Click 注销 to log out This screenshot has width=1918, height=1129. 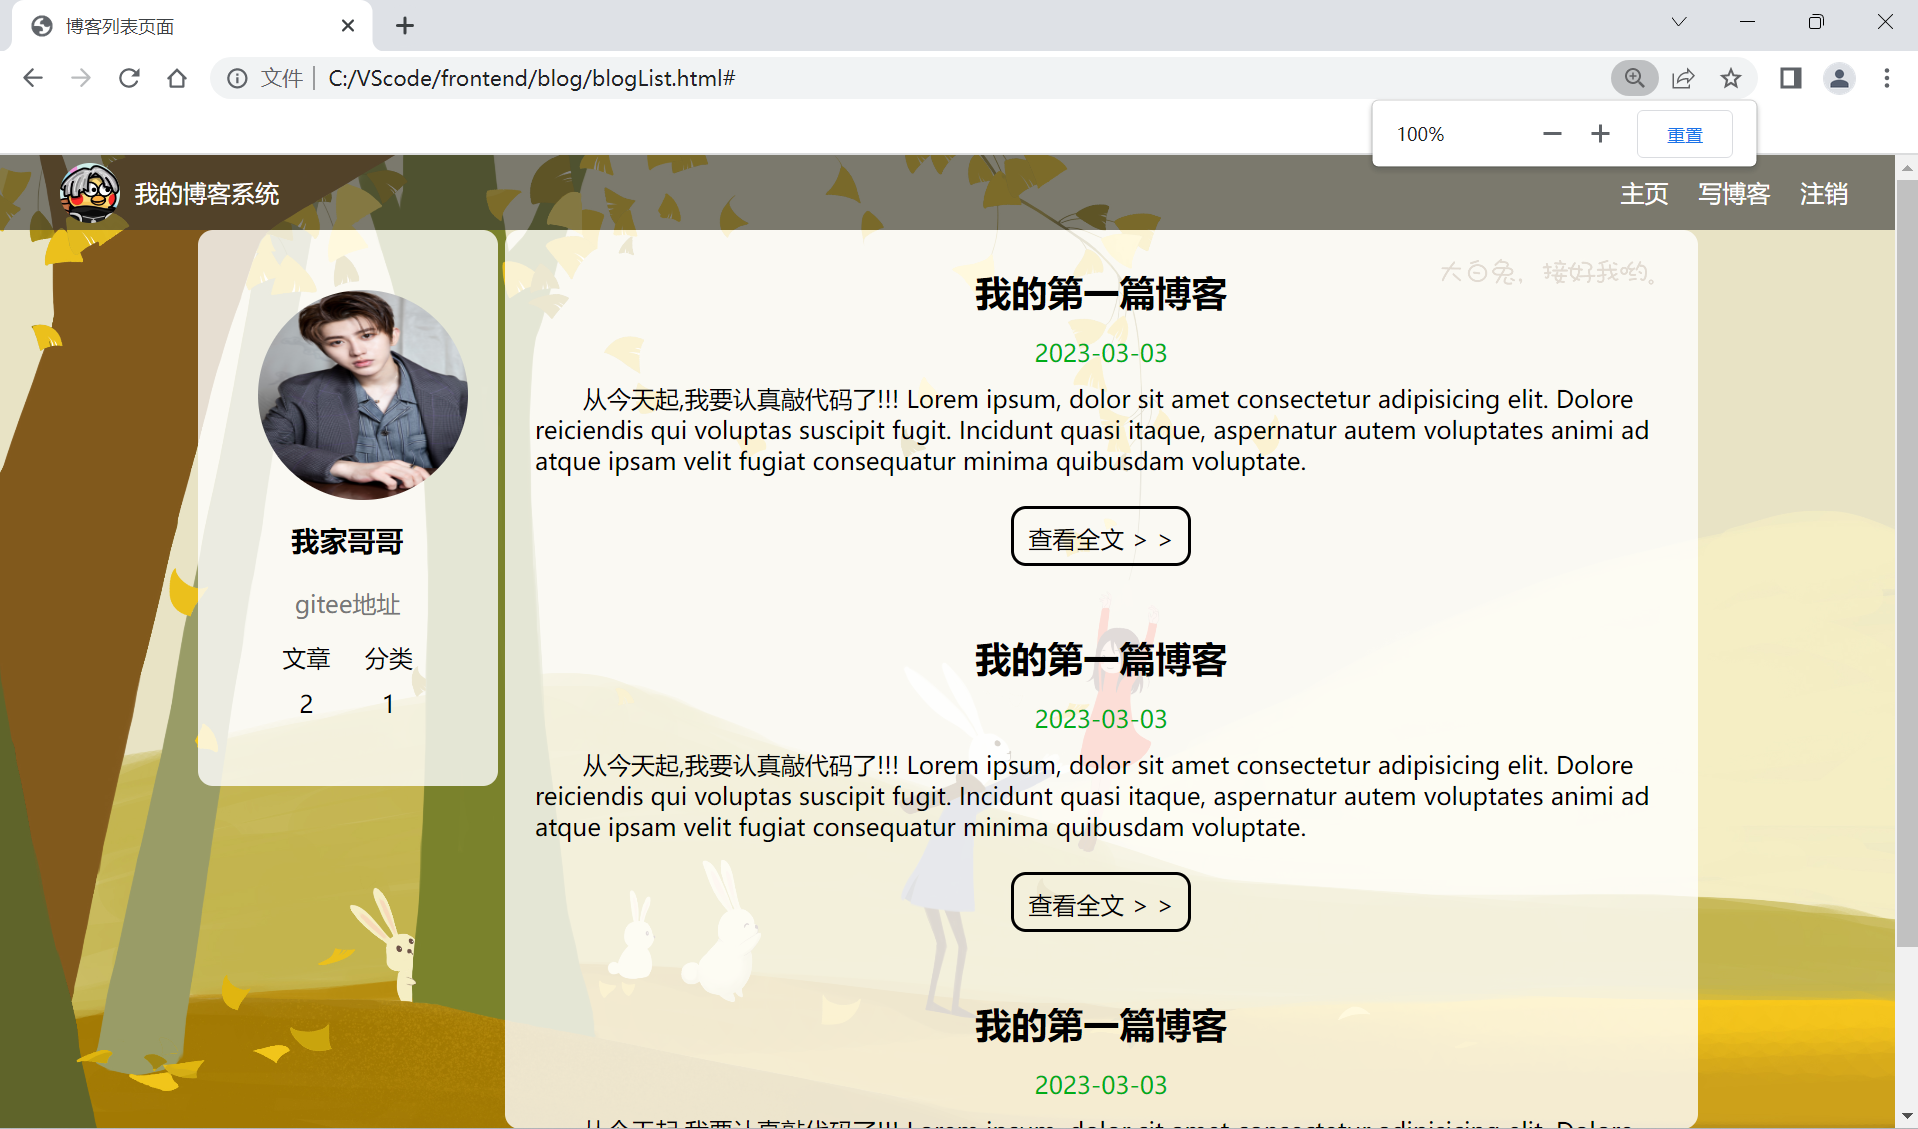tap(1824, 194)
